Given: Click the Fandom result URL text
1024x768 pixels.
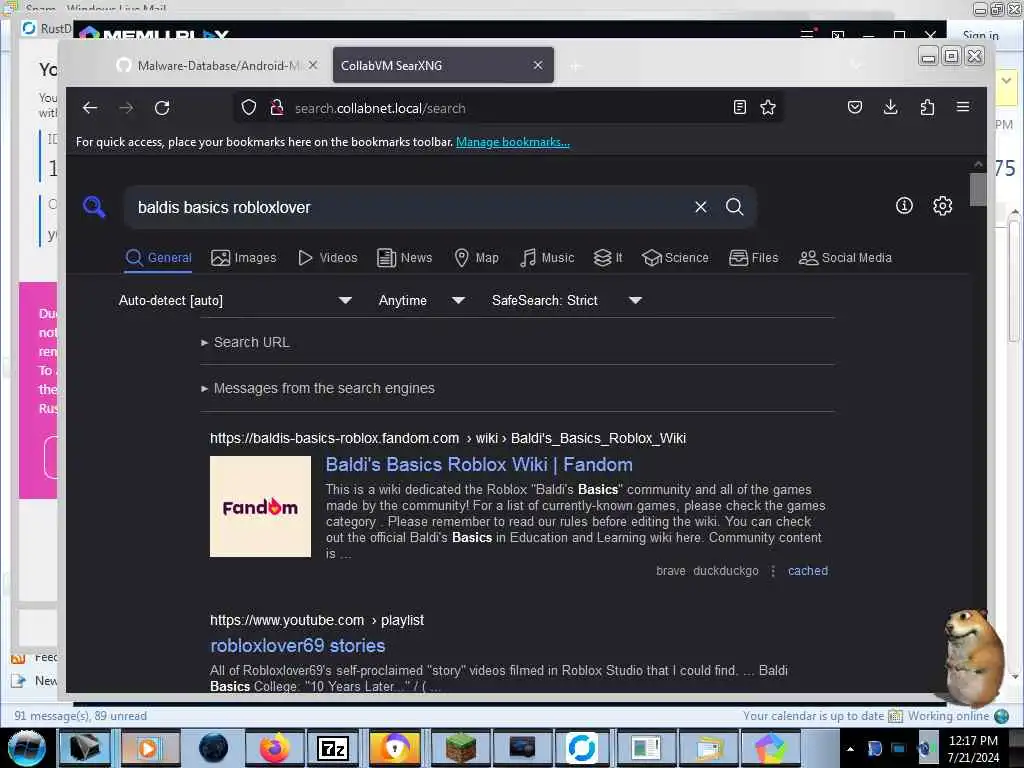Looking at the screenshot, I should (x=447, y=438).
